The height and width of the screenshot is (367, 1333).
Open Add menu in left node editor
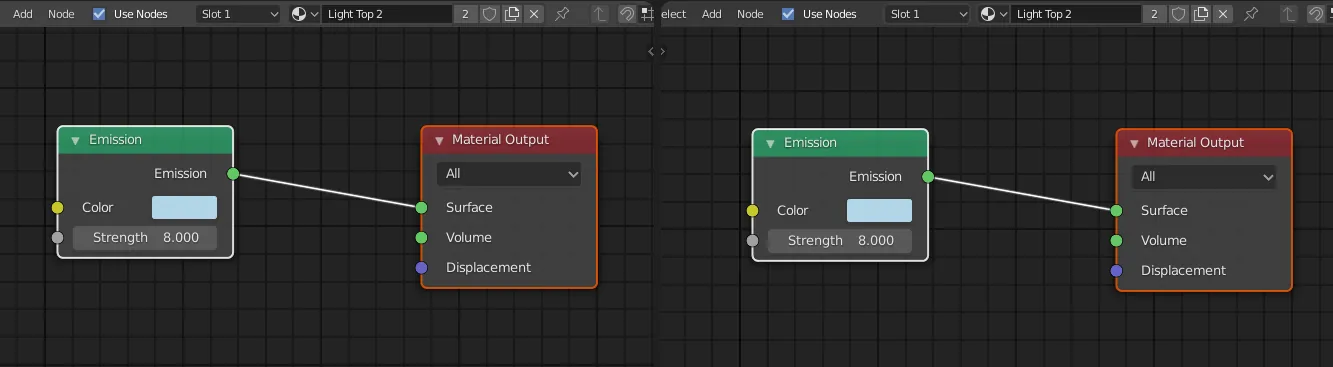click(23, 14)
